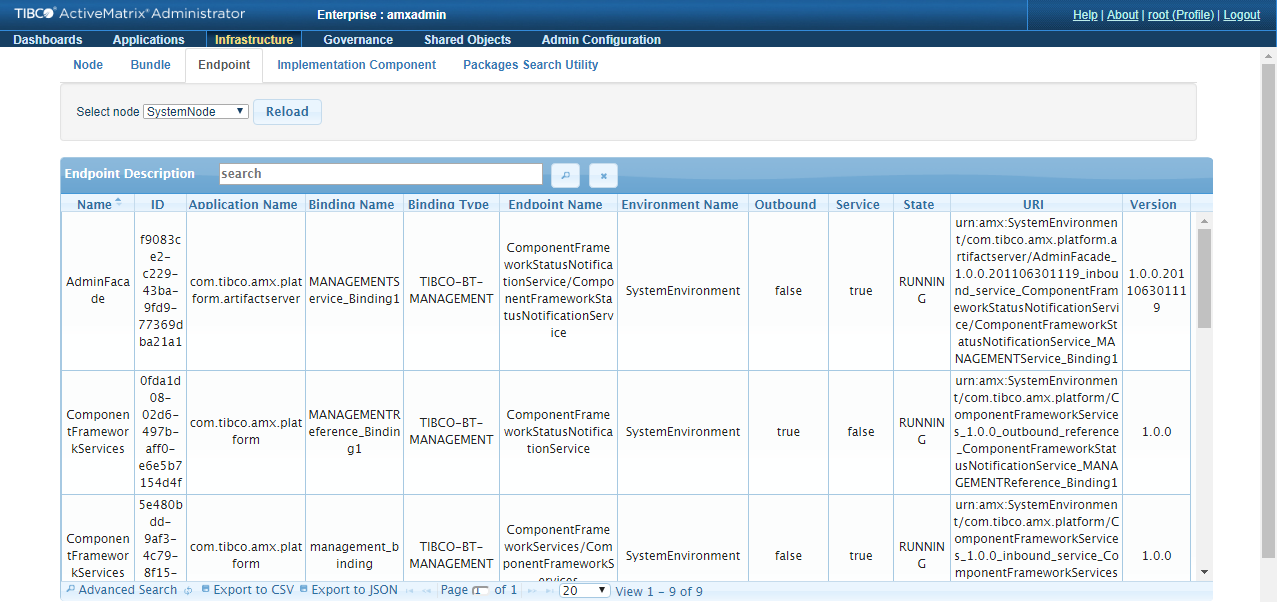Open the Applications menu
The height and width of the screenshot is (602, 1277).
click(x=148, y=40)
